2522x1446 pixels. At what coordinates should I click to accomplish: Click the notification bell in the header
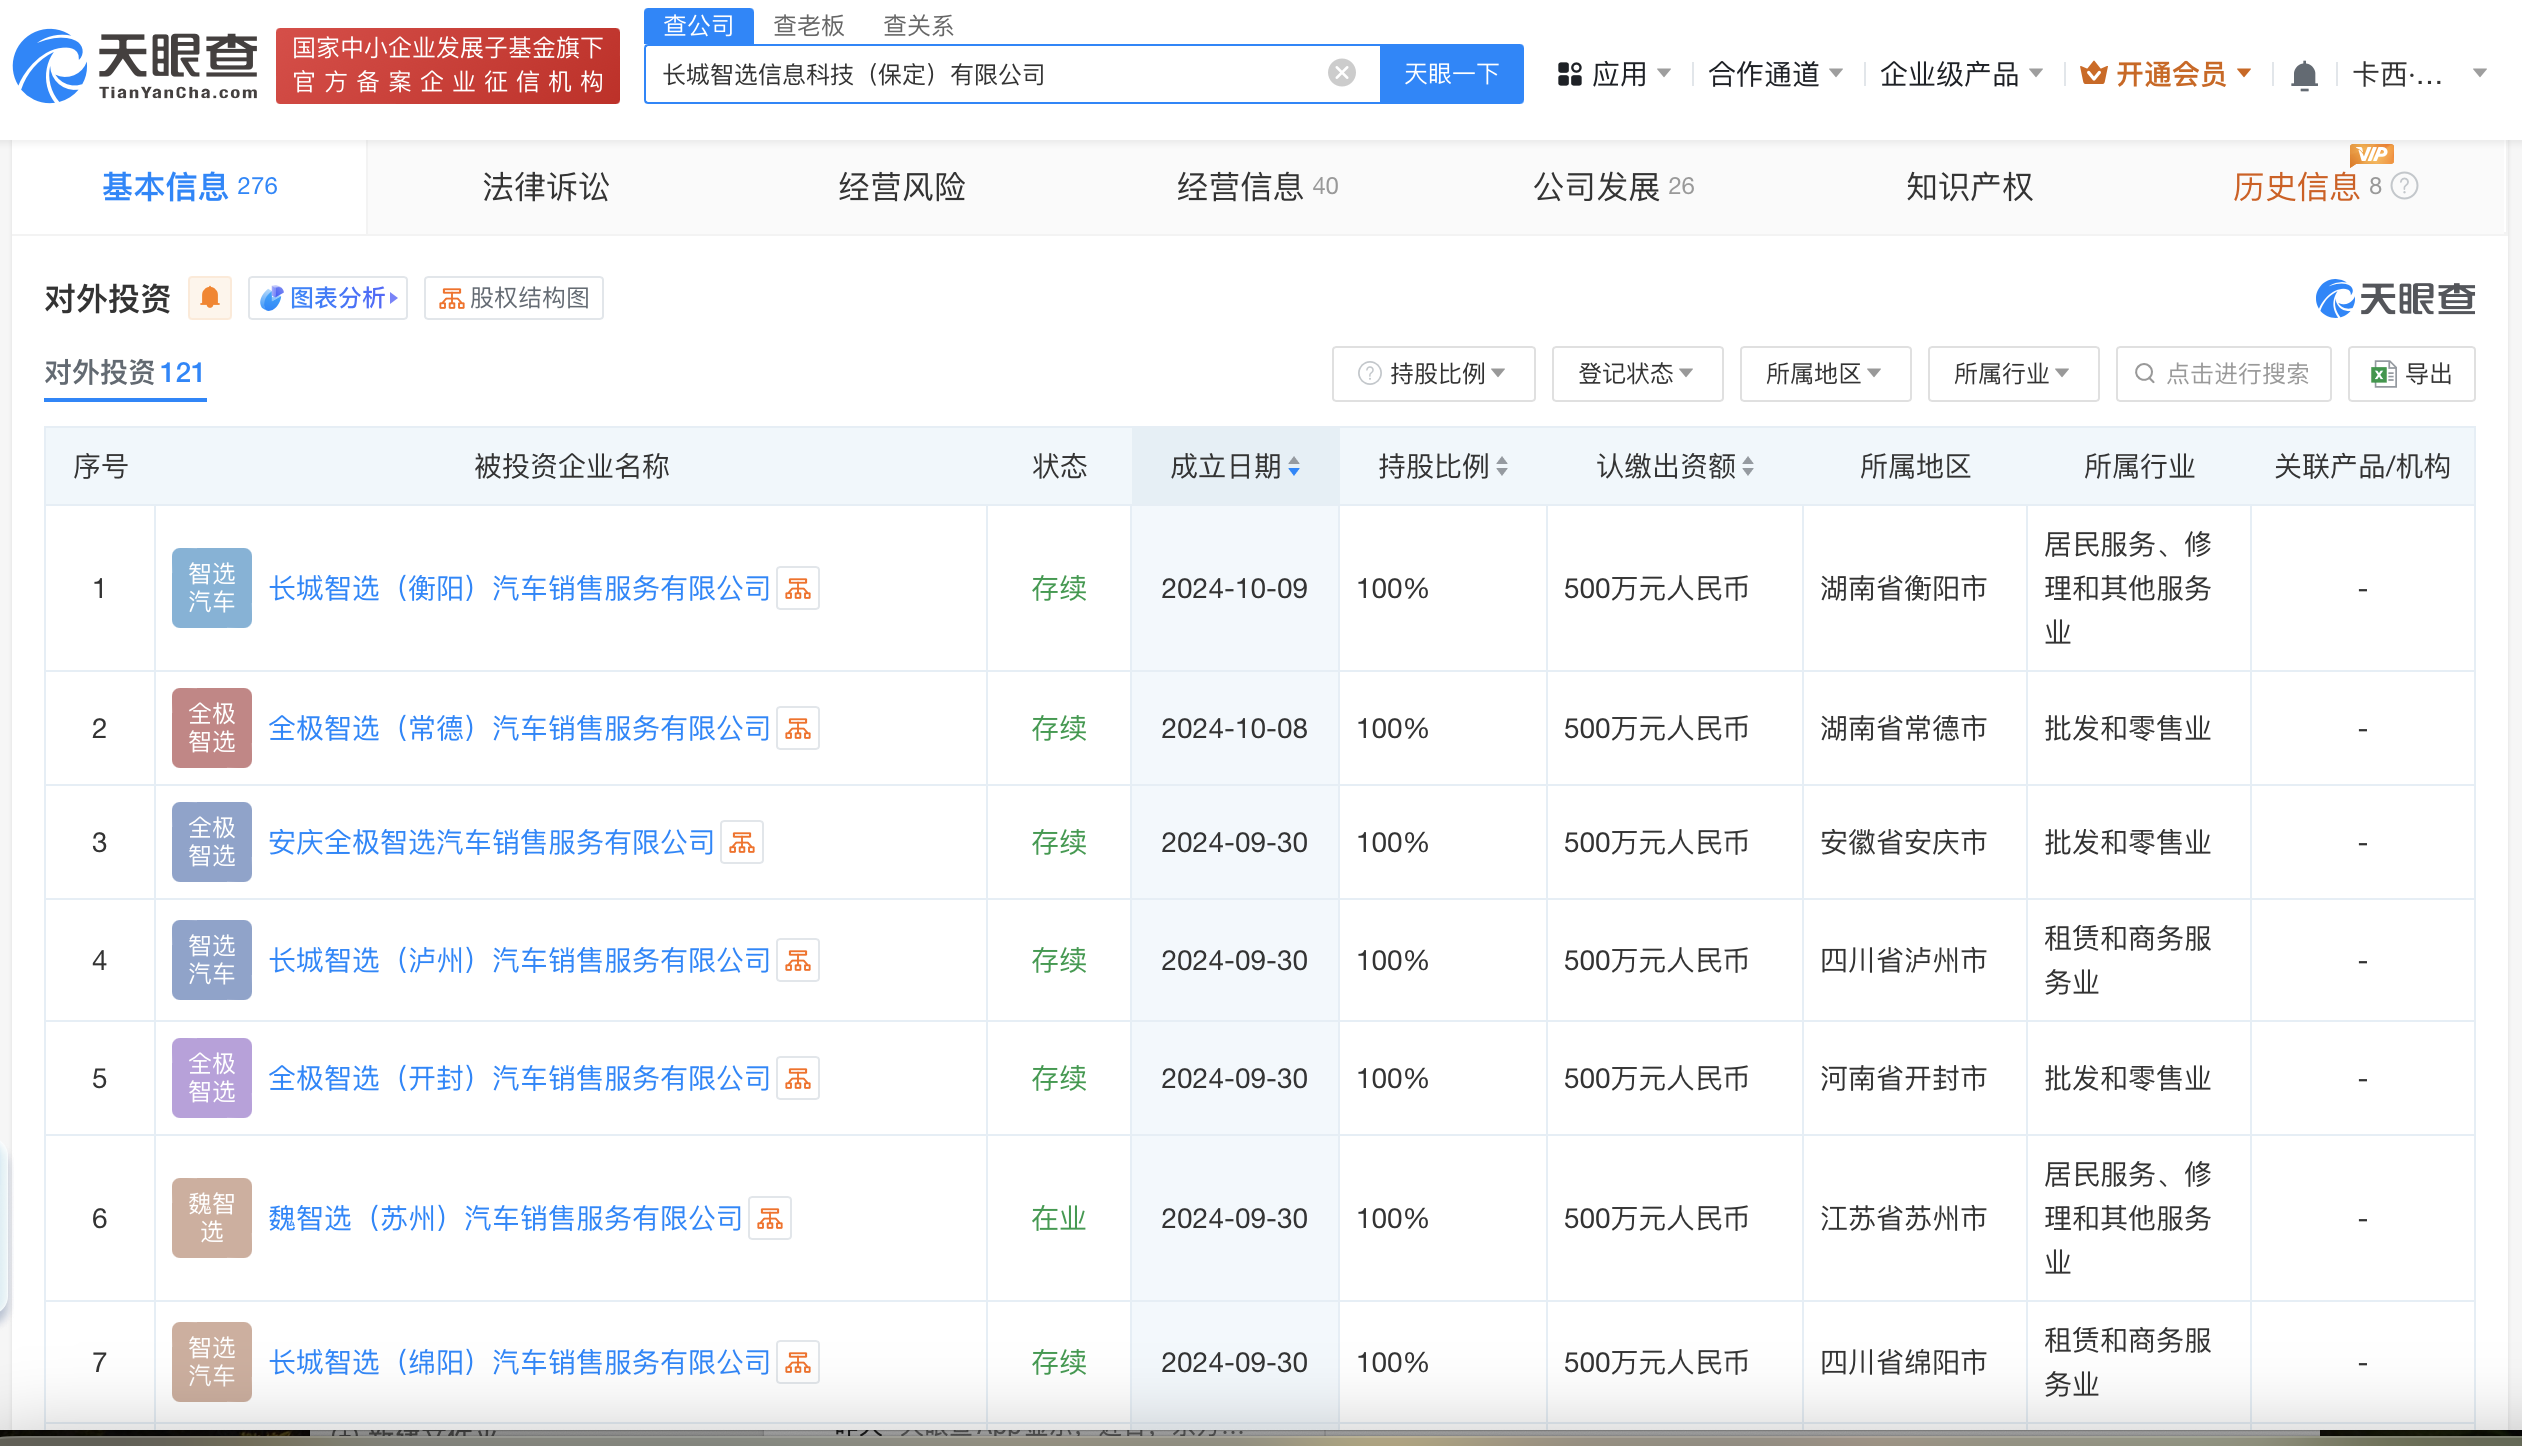click(x=2304, y=75)
